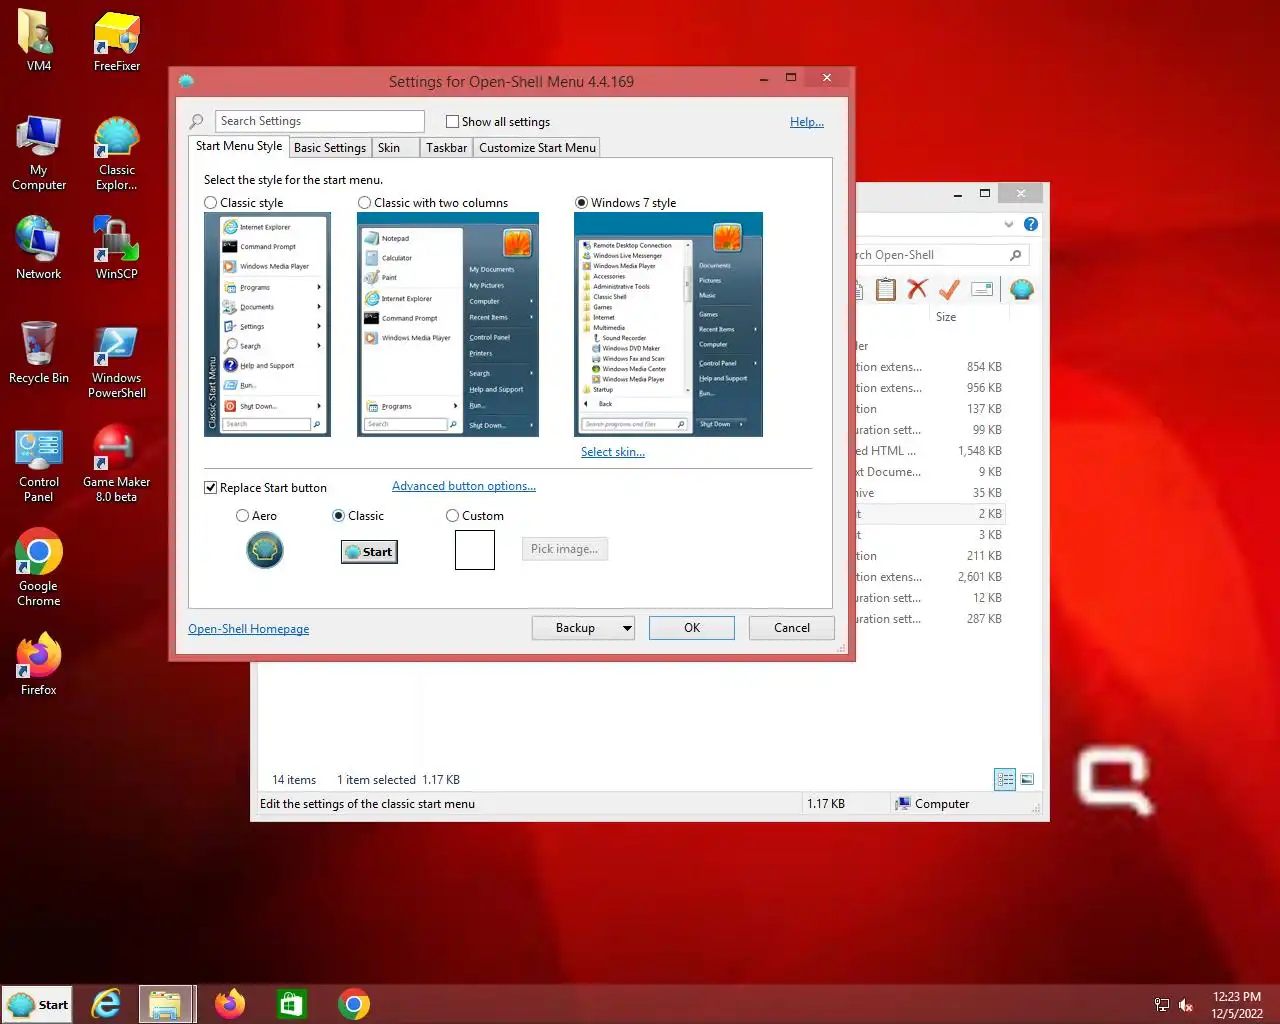Click the Email envelope icon in Explorer toolbar
The width and height of the screenshot is (1280, 1024).
[982, 289]
